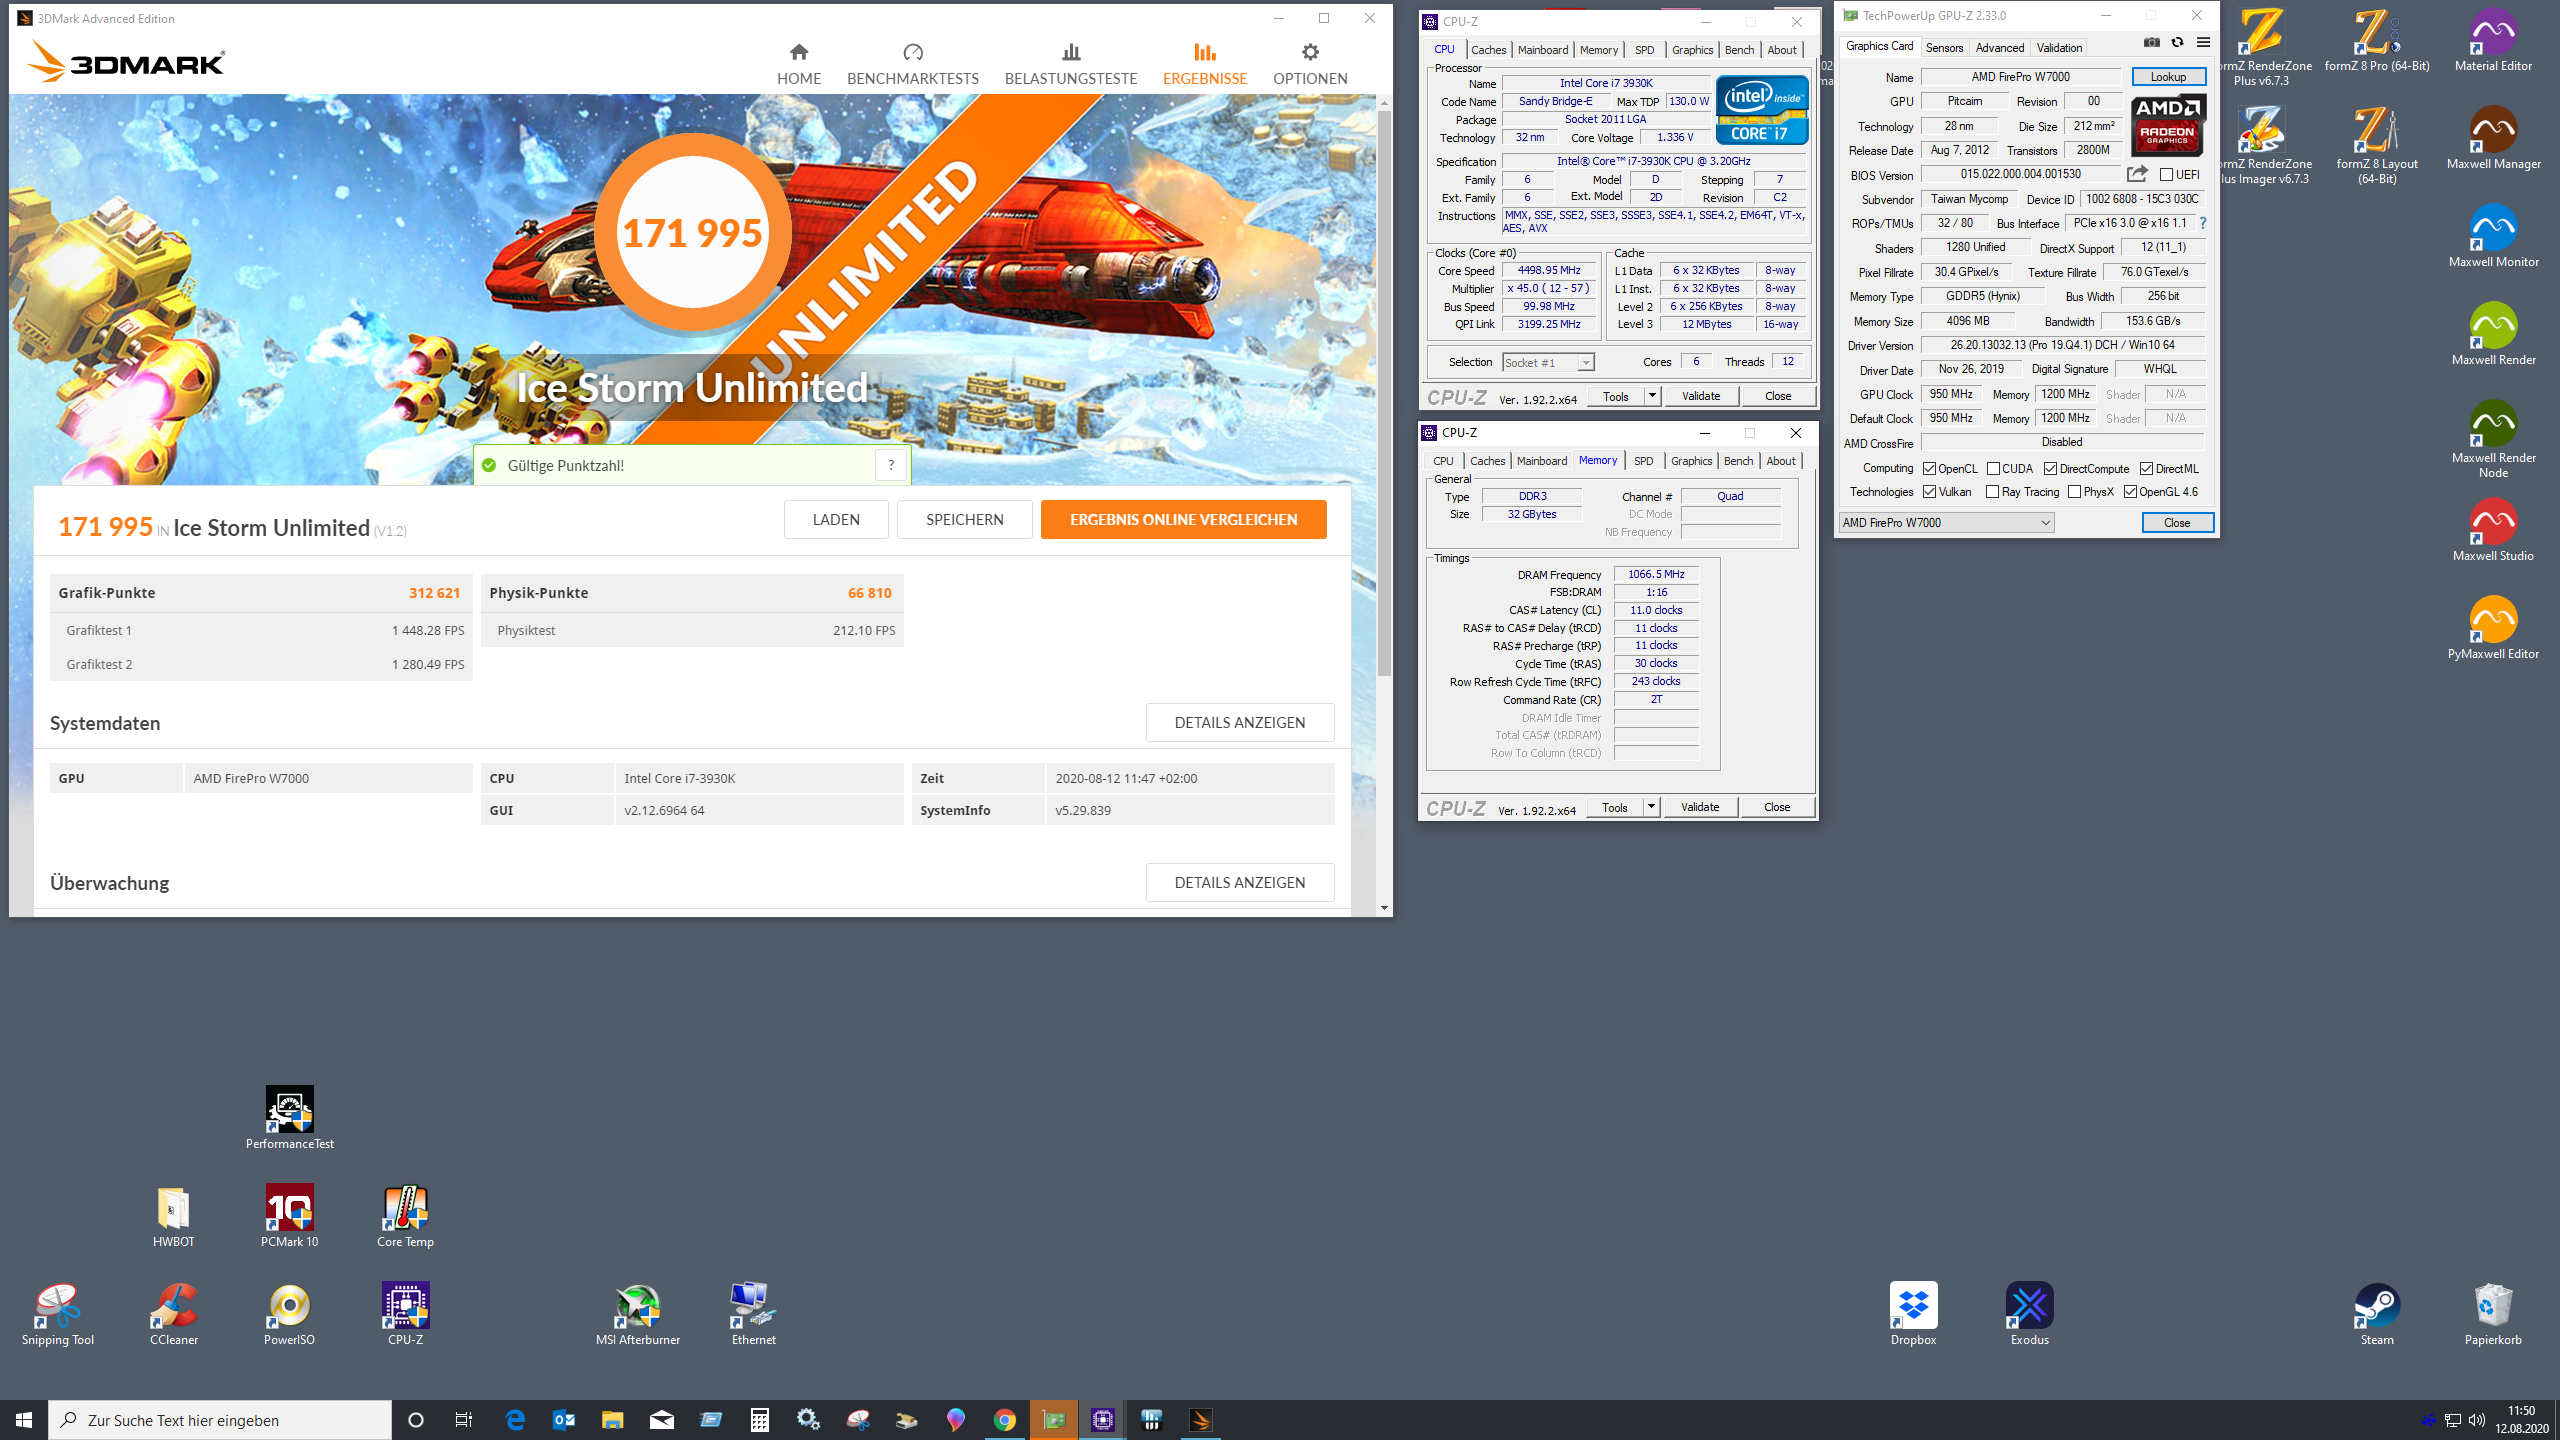Show Überwachung details
This screenshot has height=1440, width=2560.
[1239, 882]
